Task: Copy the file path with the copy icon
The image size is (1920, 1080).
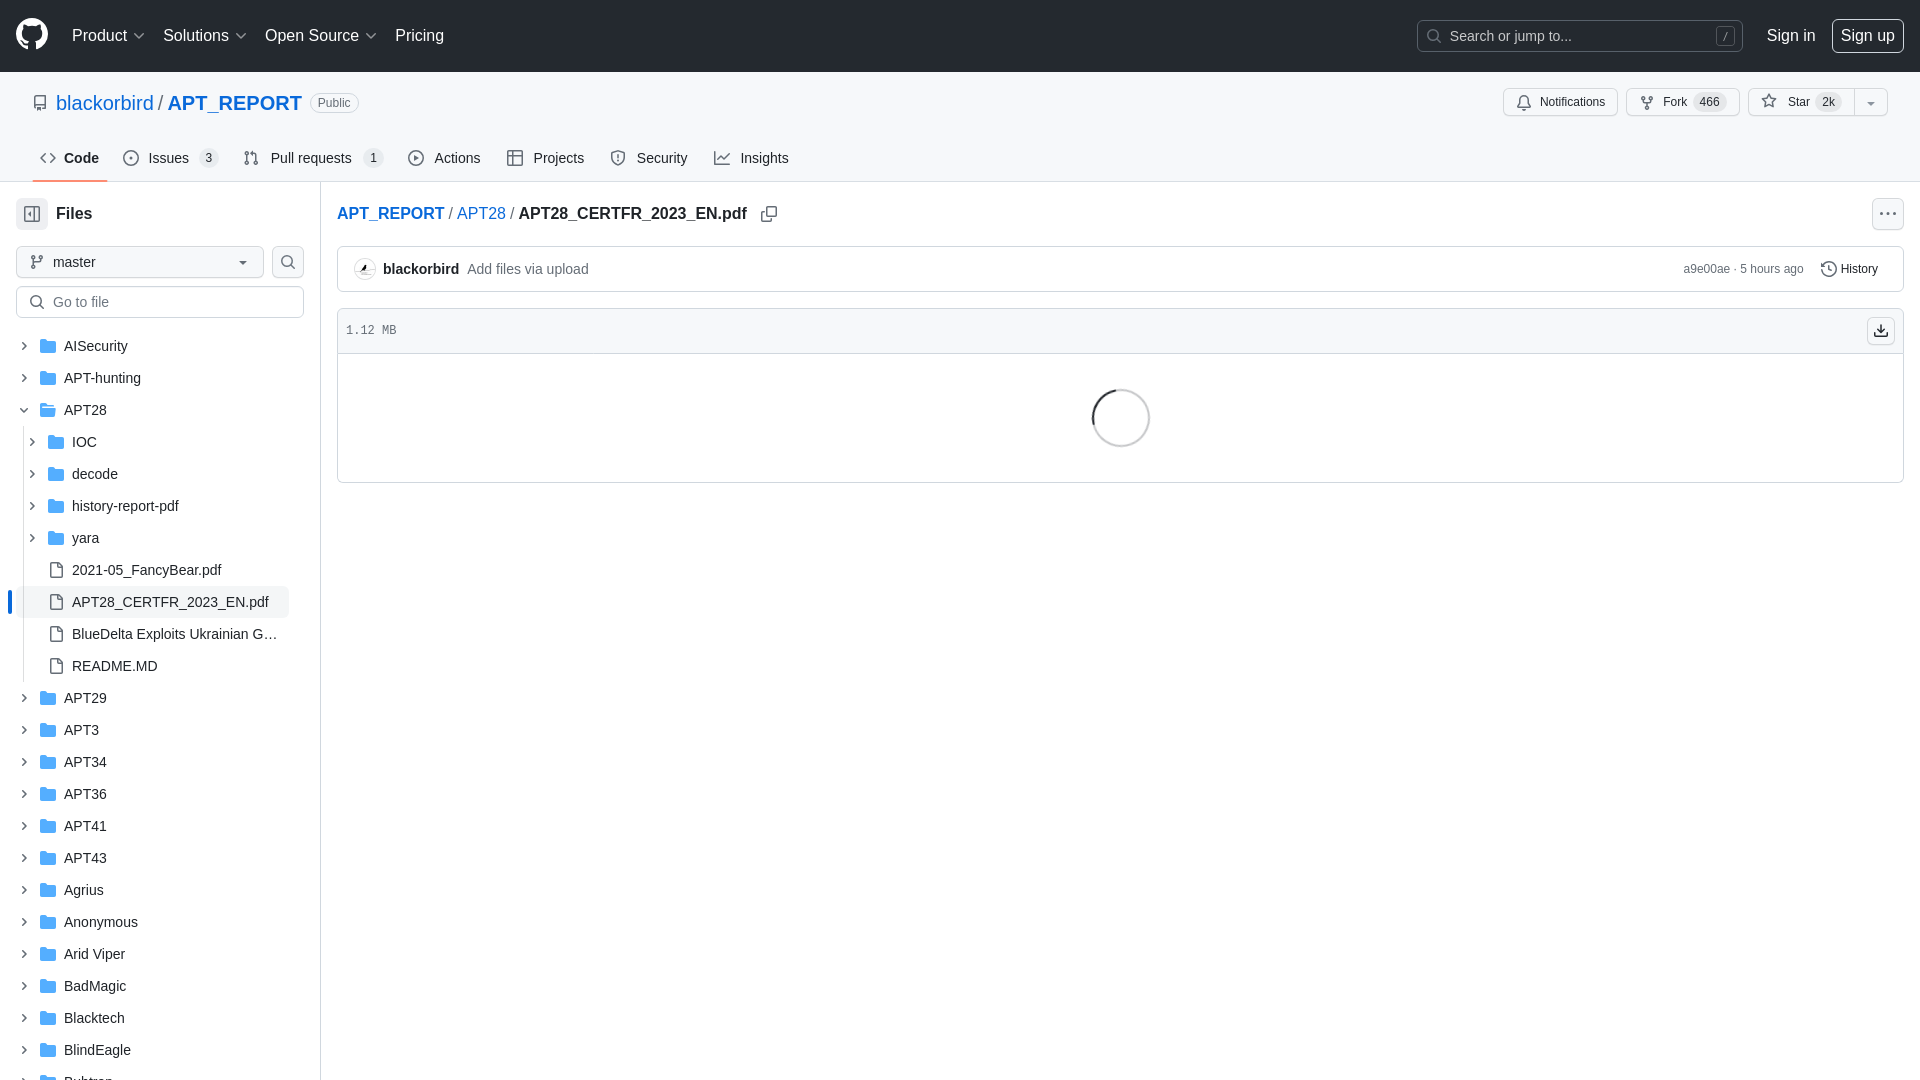Action: [769, 214]
